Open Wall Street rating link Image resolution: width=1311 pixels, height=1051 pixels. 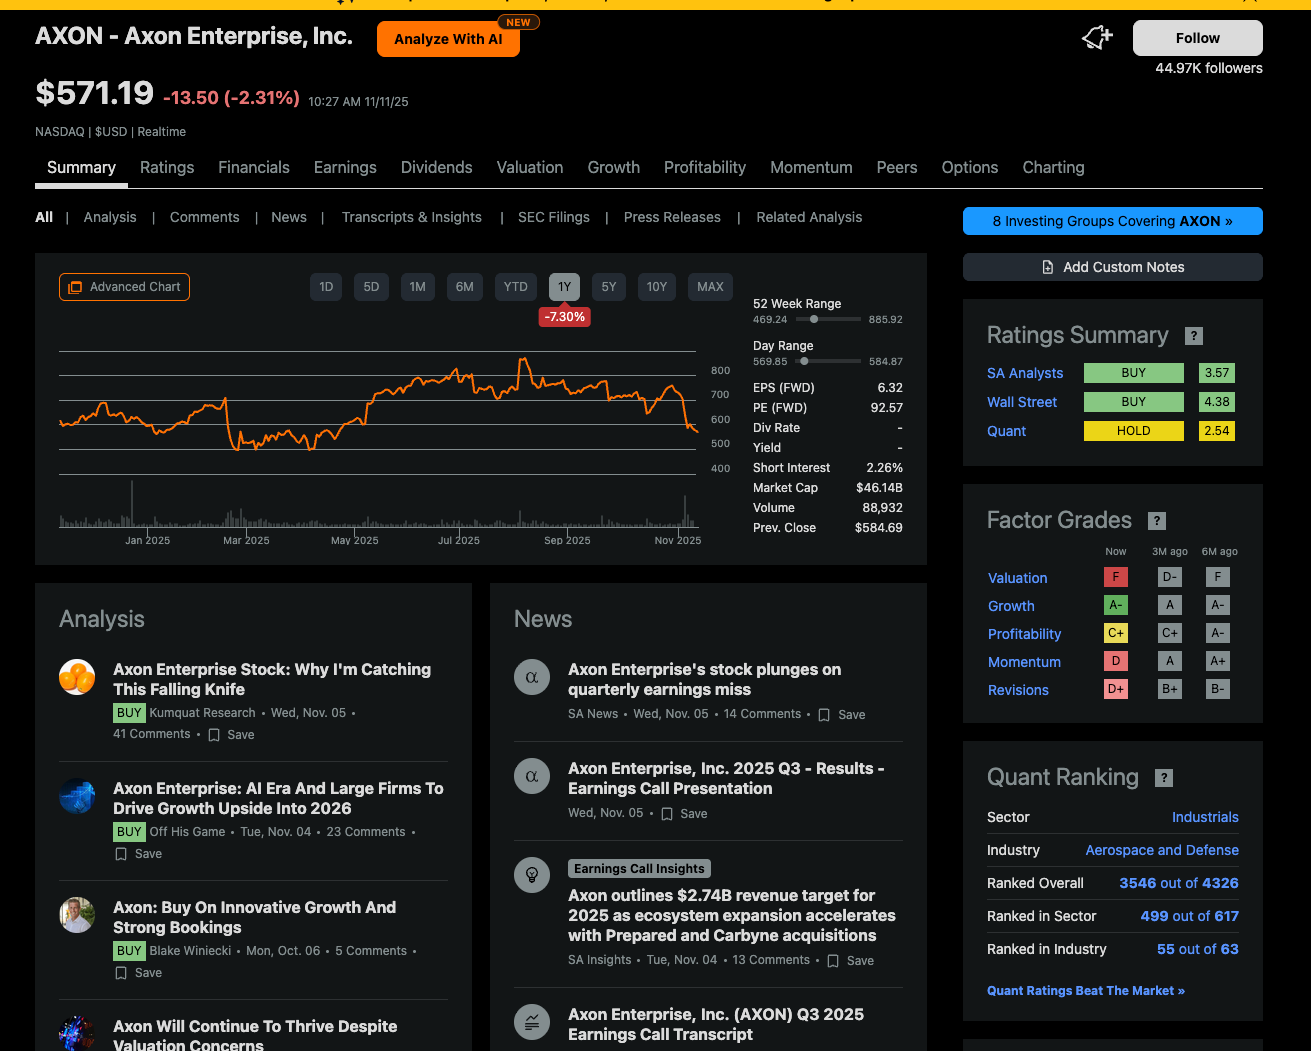pos(1022,402)
